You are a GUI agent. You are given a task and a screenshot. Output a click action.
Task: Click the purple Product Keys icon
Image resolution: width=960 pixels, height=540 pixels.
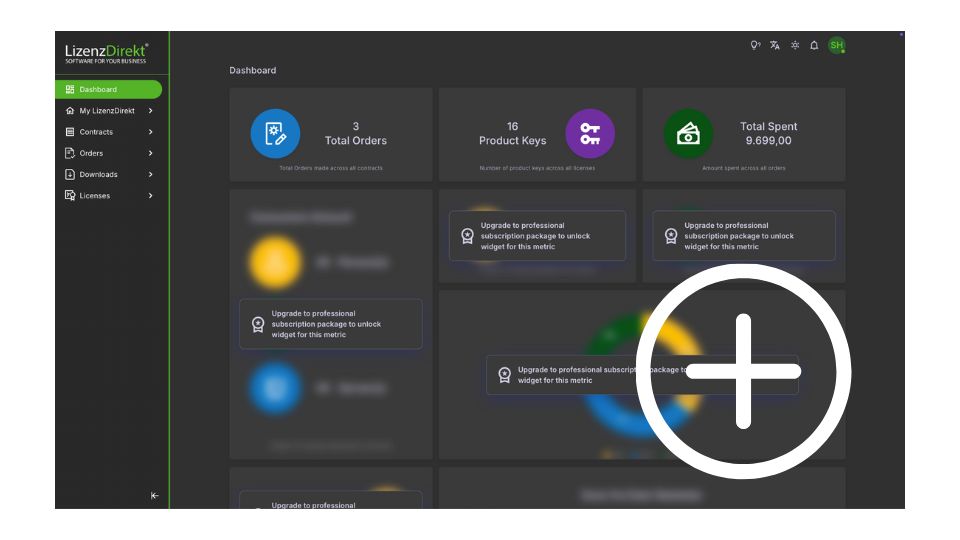(590, 134)
